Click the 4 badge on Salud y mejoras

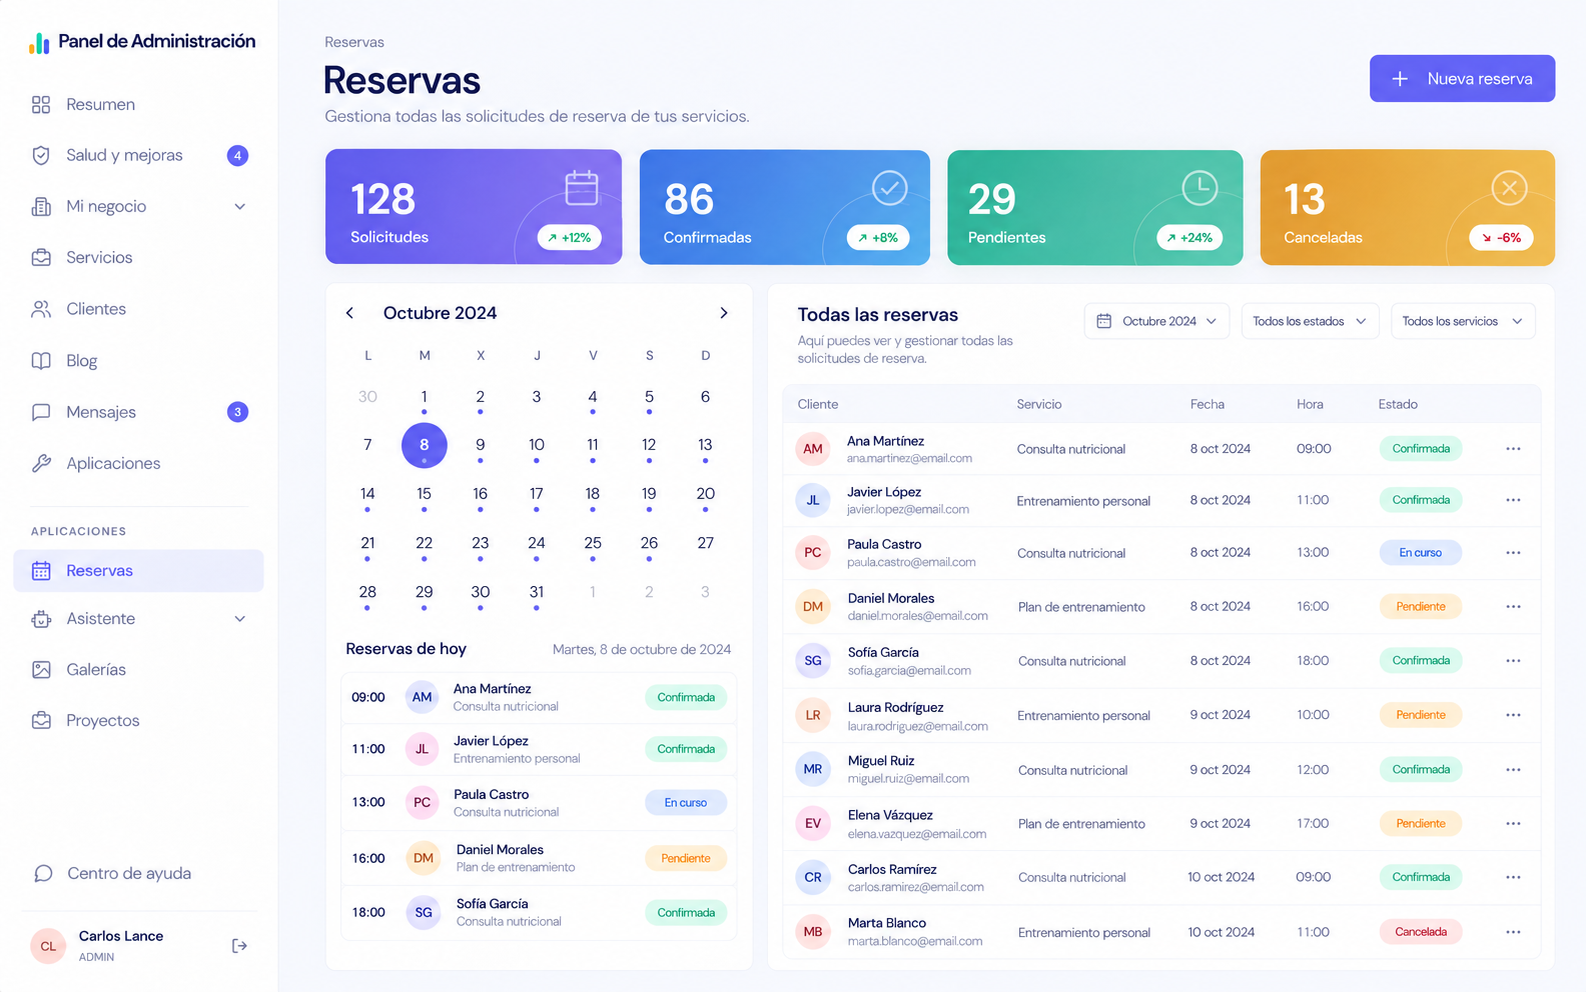[x=237, y=155]
